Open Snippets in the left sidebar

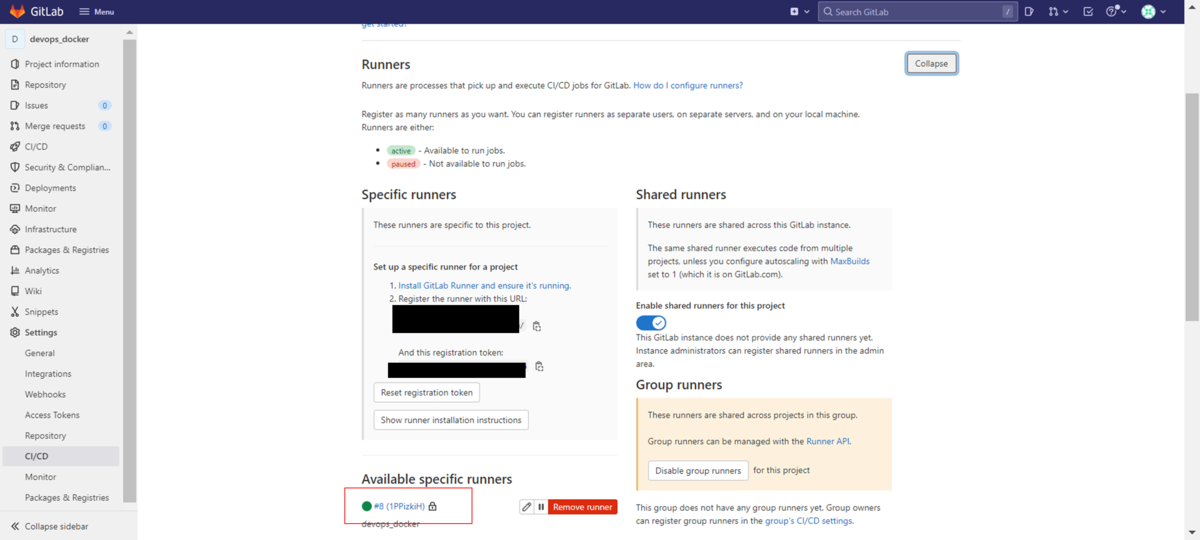pos(41,312)
